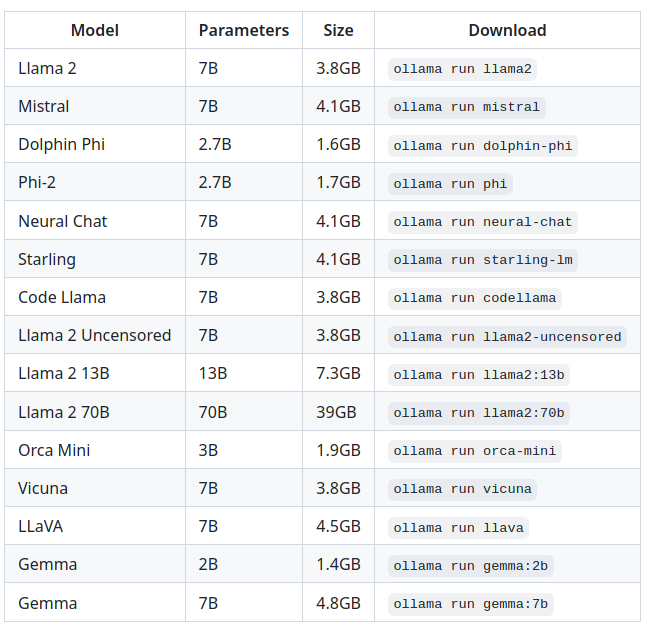Select the "ollama run starling-lm" command
Screen dimensions: 657x629
click(483, 260)
